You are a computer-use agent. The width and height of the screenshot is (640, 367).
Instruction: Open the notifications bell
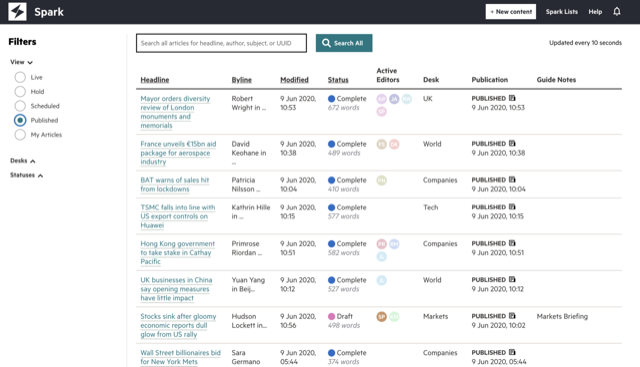(617, 11)
